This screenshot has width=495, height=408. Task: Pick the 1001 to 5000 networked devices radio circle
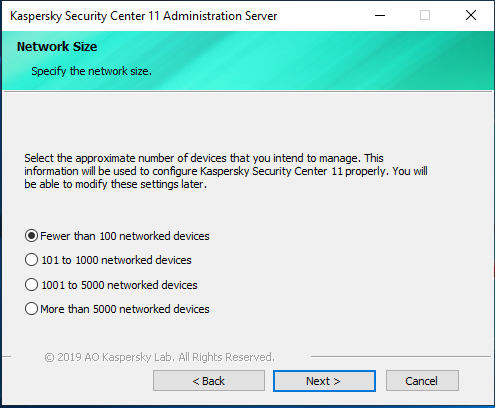[x=31, y=285]
